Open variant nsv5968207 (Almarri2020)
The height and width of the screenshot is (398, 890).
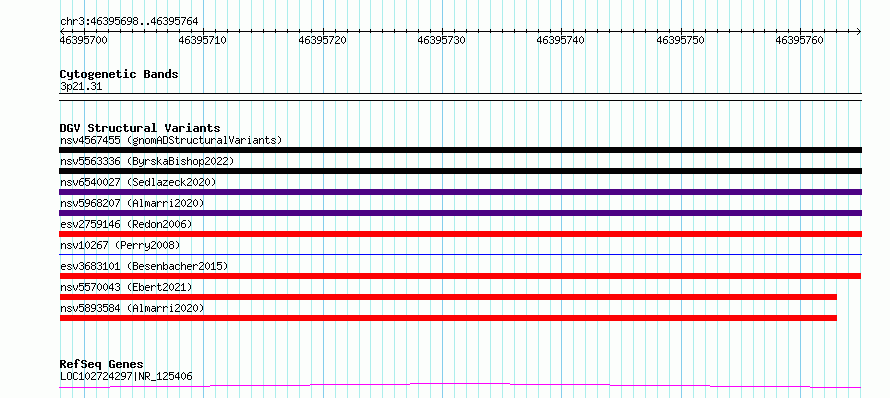point(132,203)
